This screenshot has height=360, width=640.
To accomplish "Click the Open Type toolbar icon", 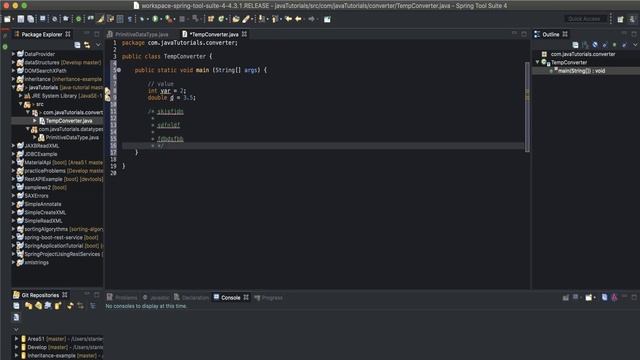I will [x=236, y=19].
